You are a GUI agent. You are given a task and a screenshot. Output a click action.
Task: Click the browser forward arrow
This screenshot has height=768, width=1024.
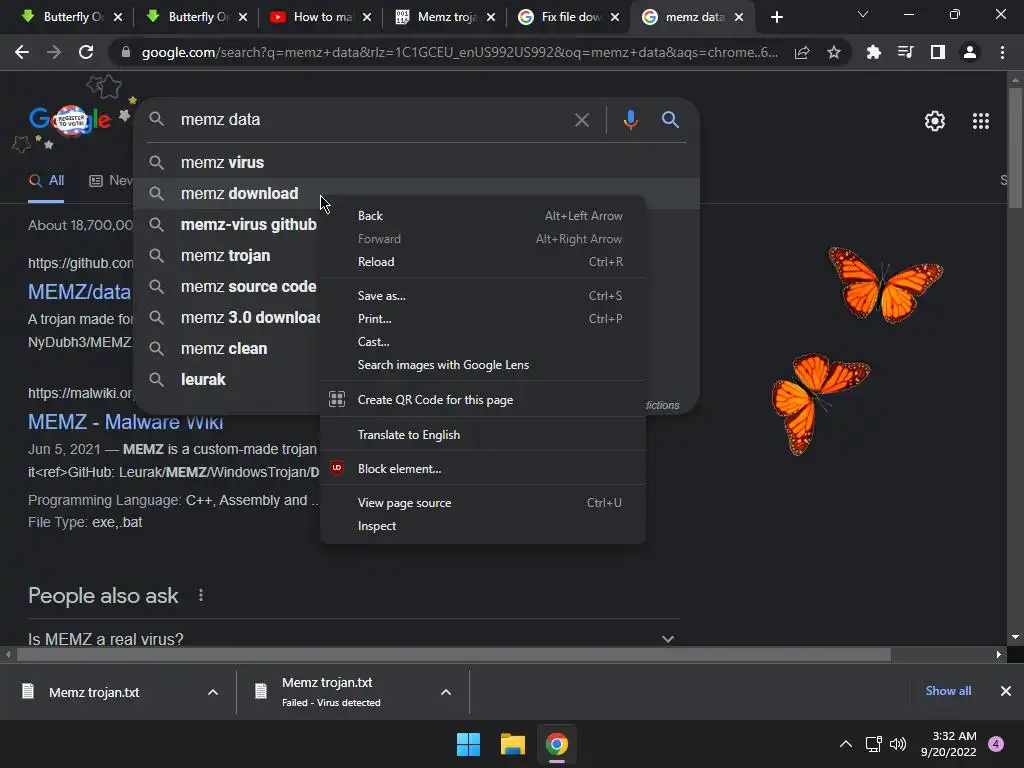[54, 52]
